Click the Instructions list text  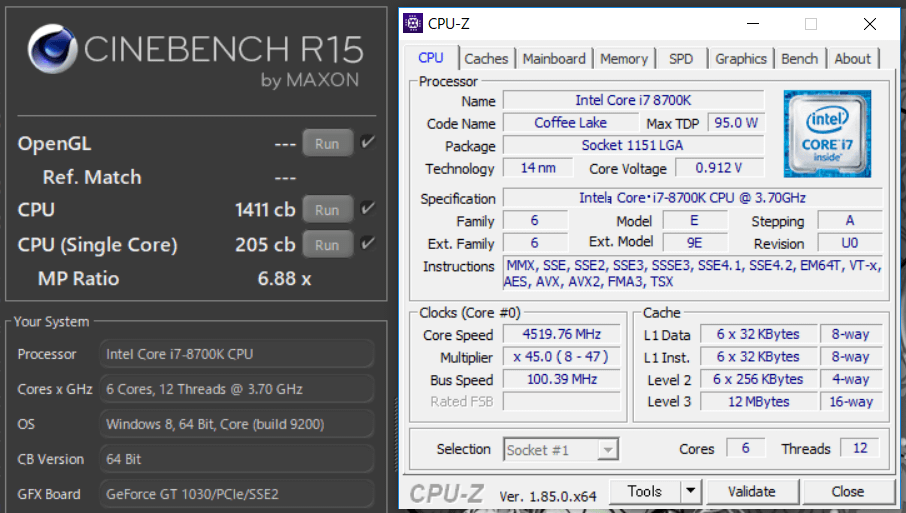[693, 273]
